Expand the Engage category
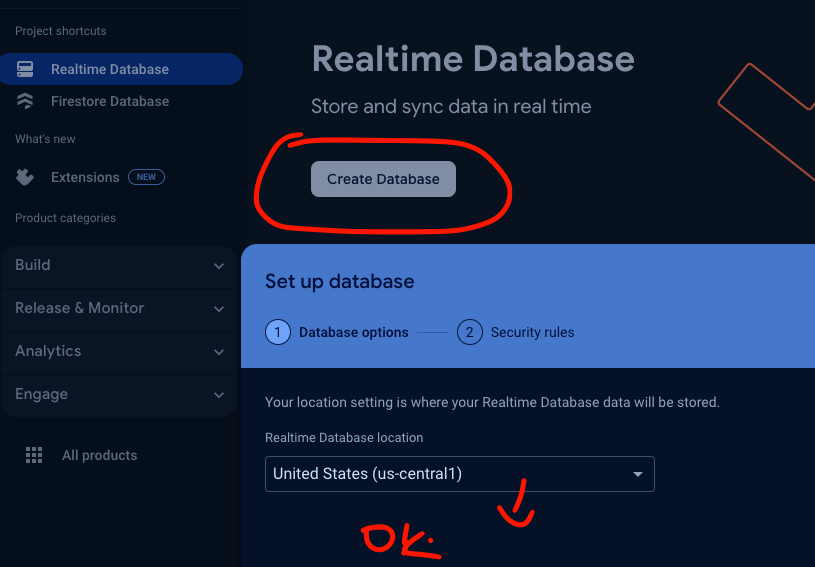 (119, 394)
